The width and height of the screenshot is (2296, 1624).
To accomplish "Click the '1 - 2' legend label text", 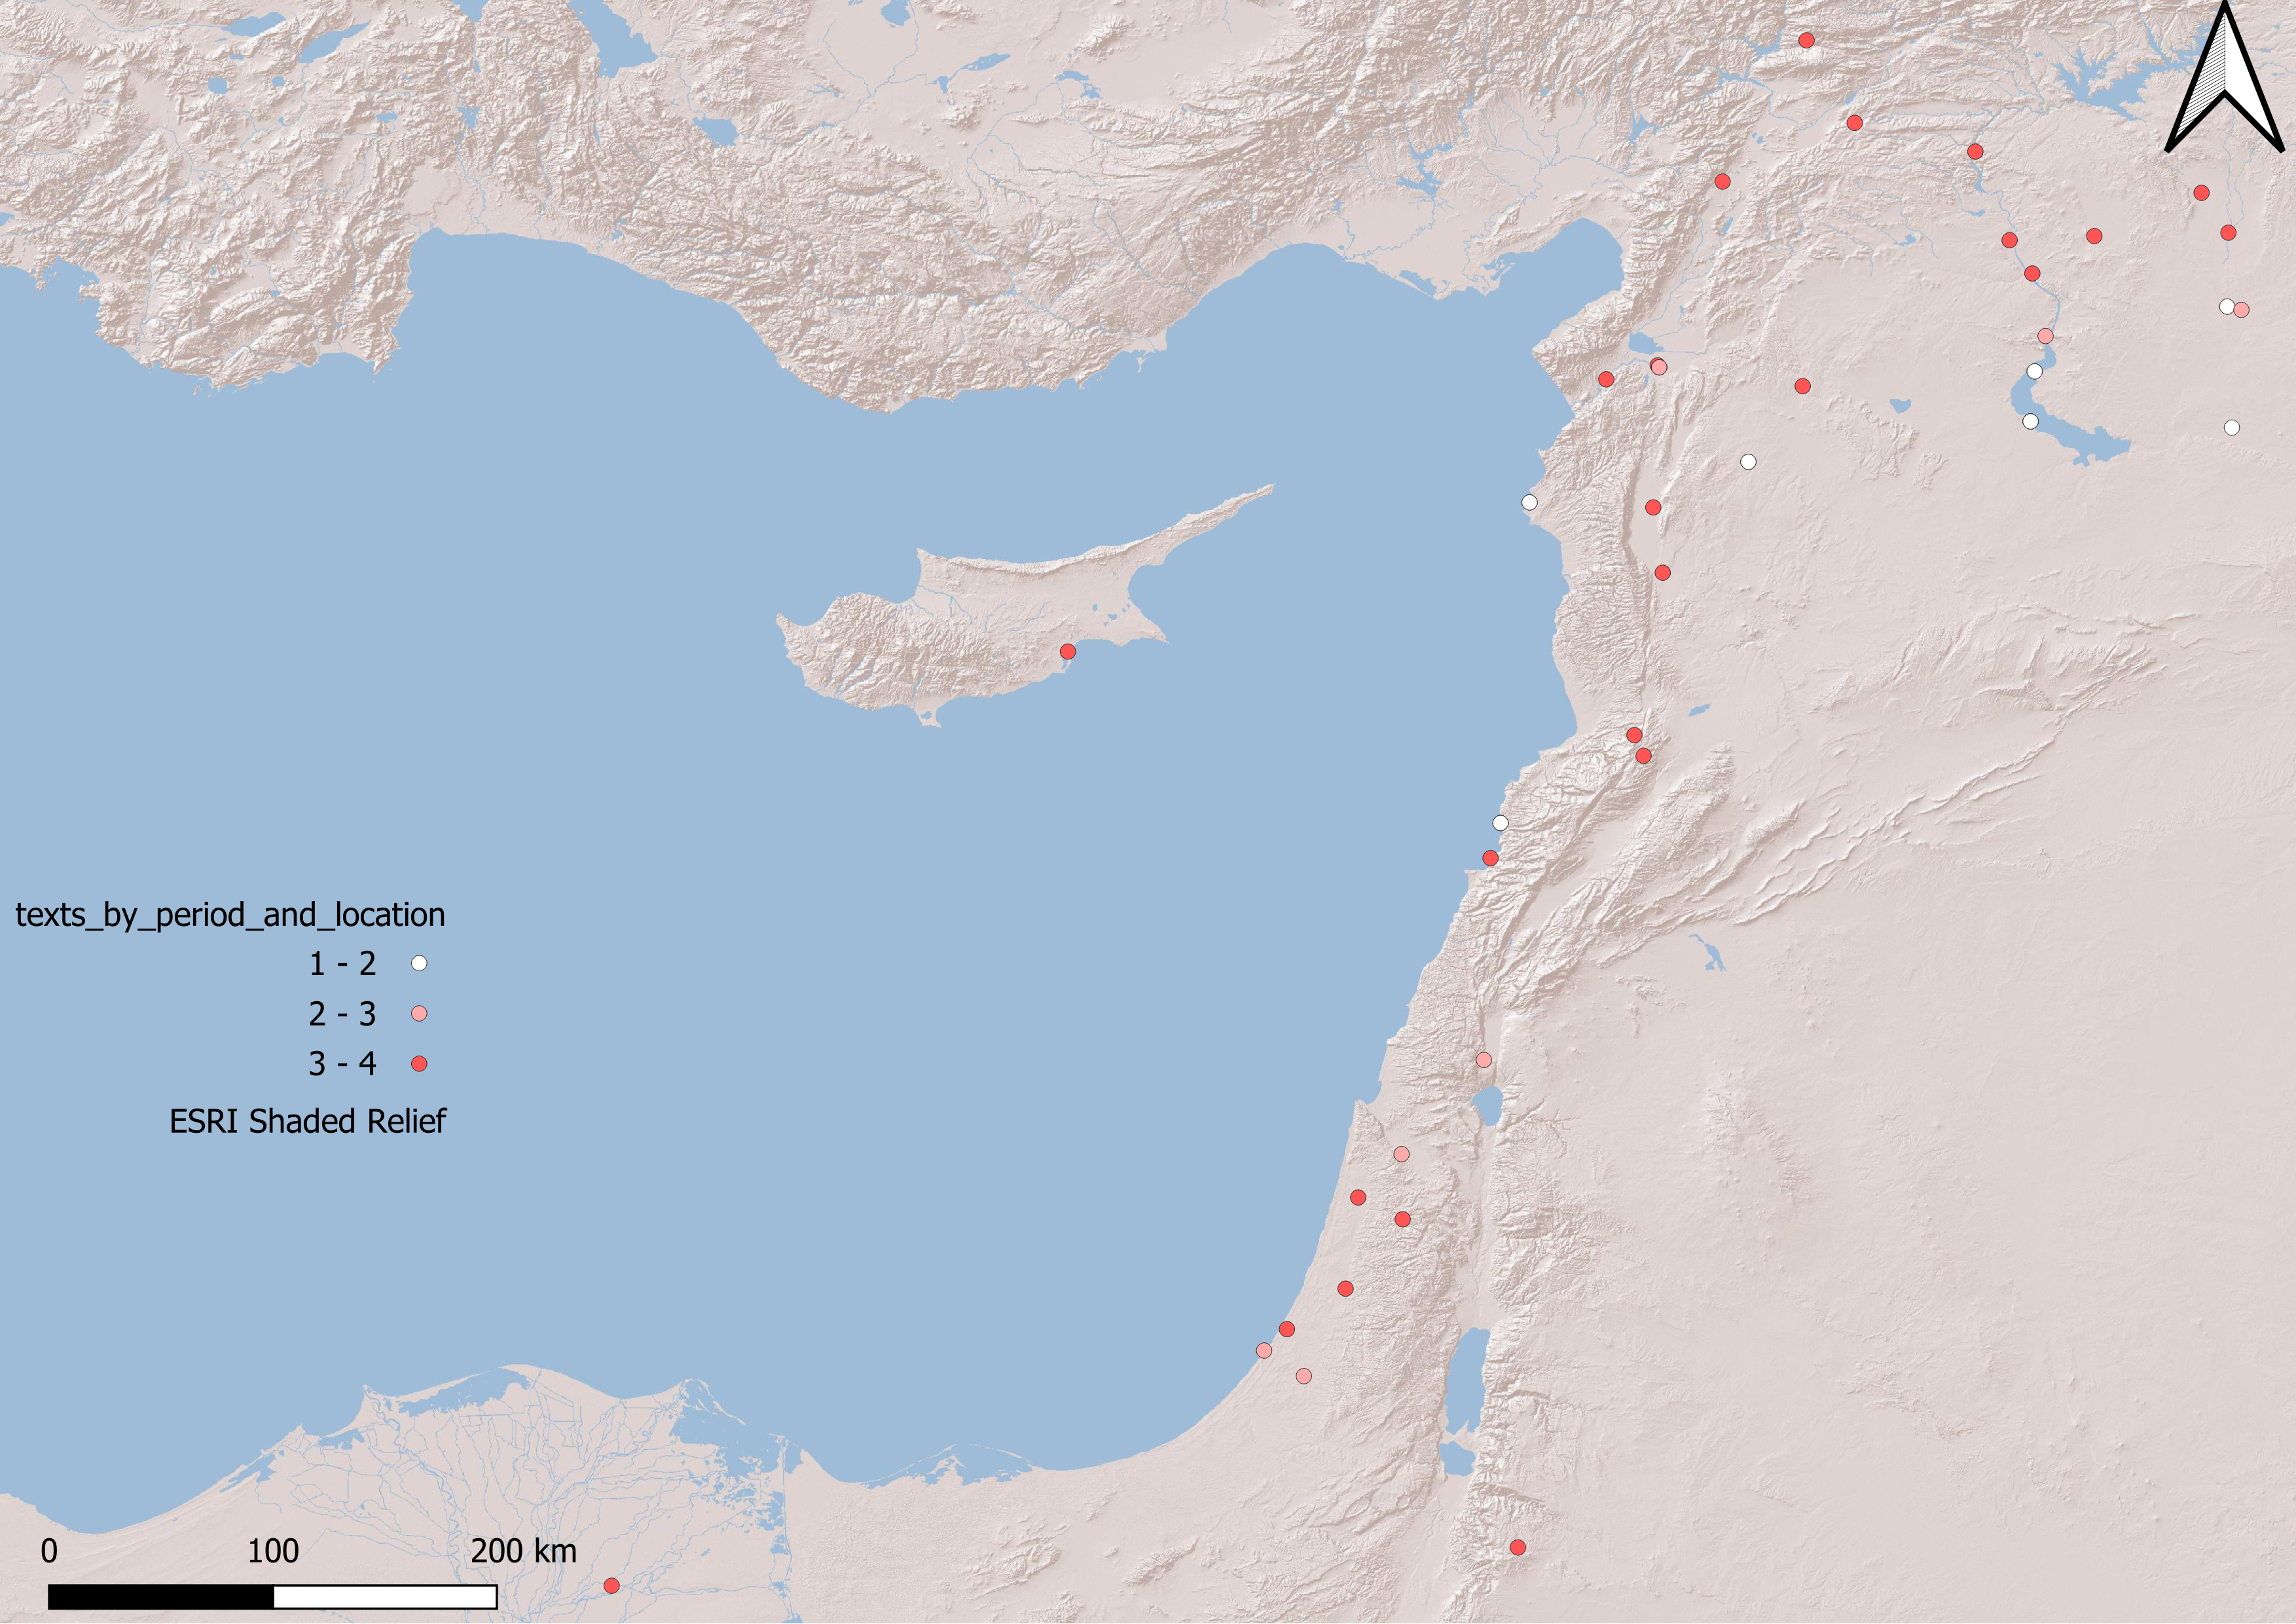I will [x=342, y=964].
